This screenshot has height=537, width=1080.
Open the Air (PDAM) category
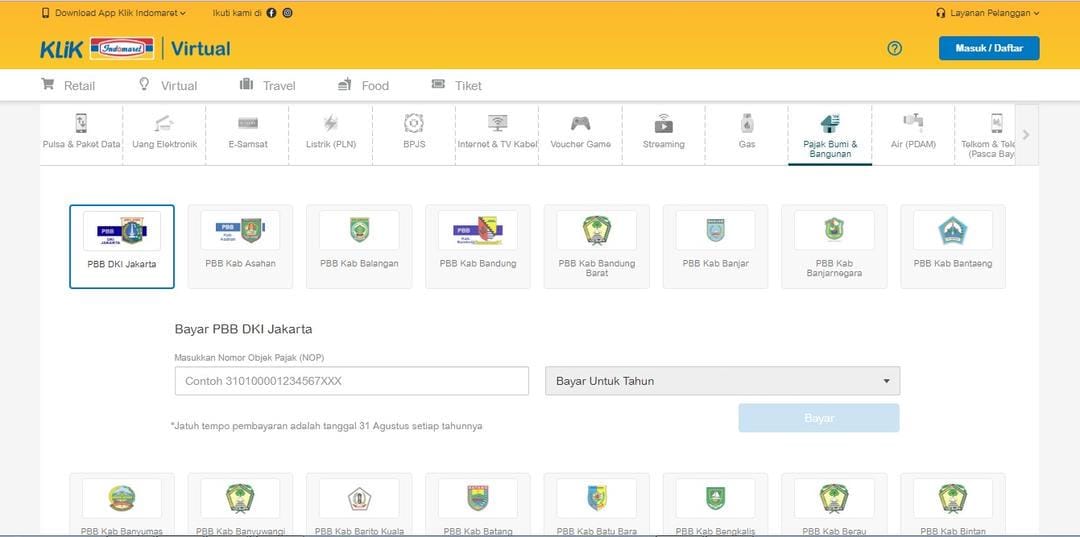[x=913, y=134]
